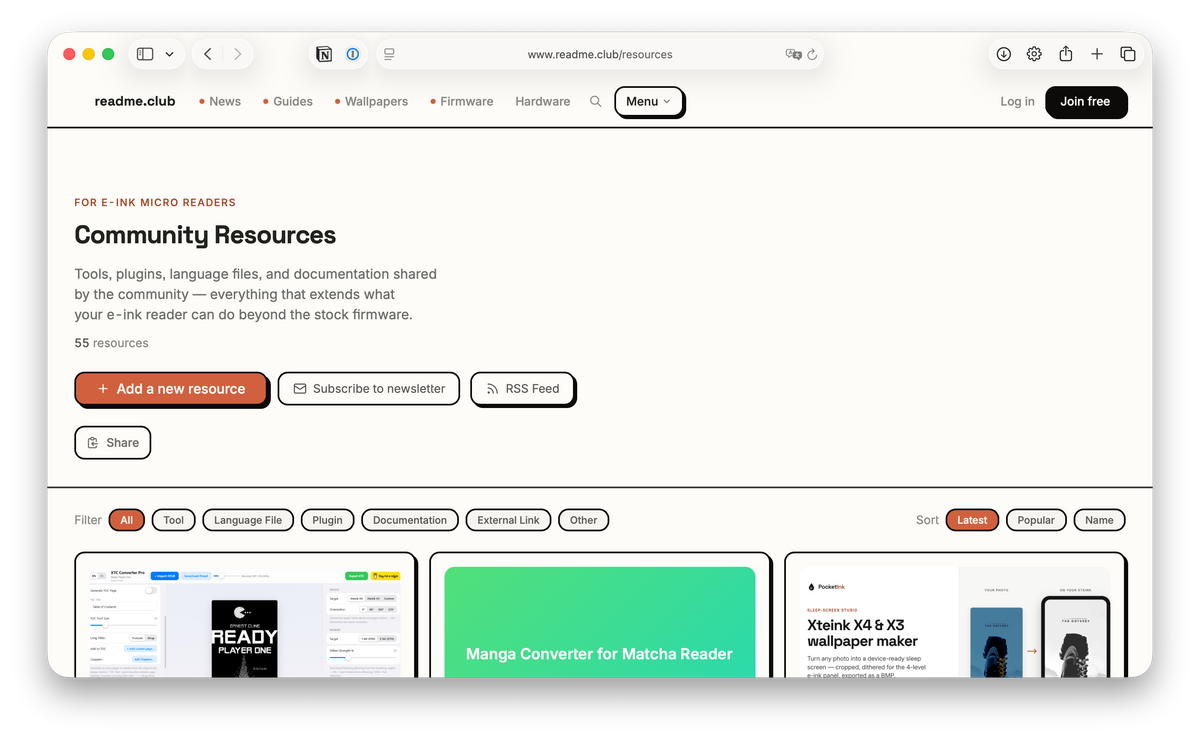Go forward with the Safari forward arrow
The image size is (1200, 740).
click(237, 54)
